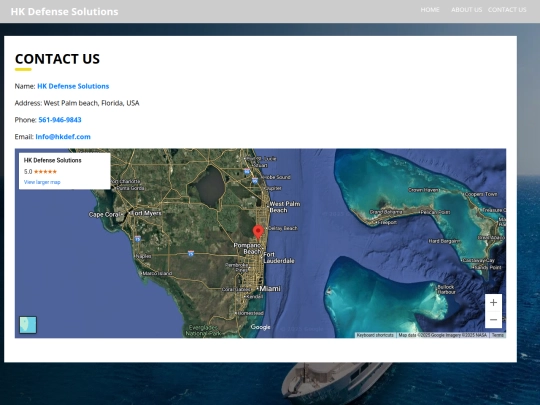Zoom in with the map plus button
Image resolution: width=540 pixels, height=405 pixels.
coord(493,302)
